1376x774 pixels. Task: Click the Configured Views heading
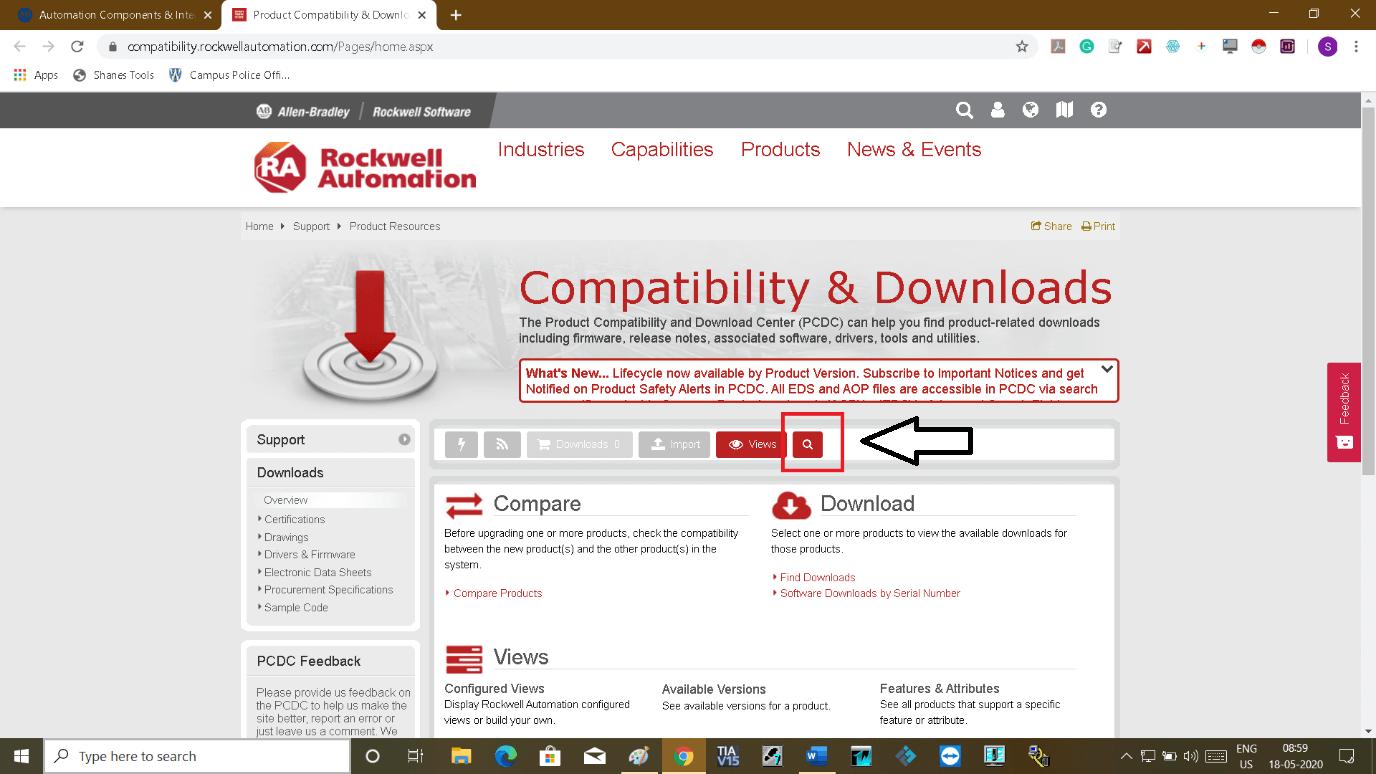coord(494,688)
